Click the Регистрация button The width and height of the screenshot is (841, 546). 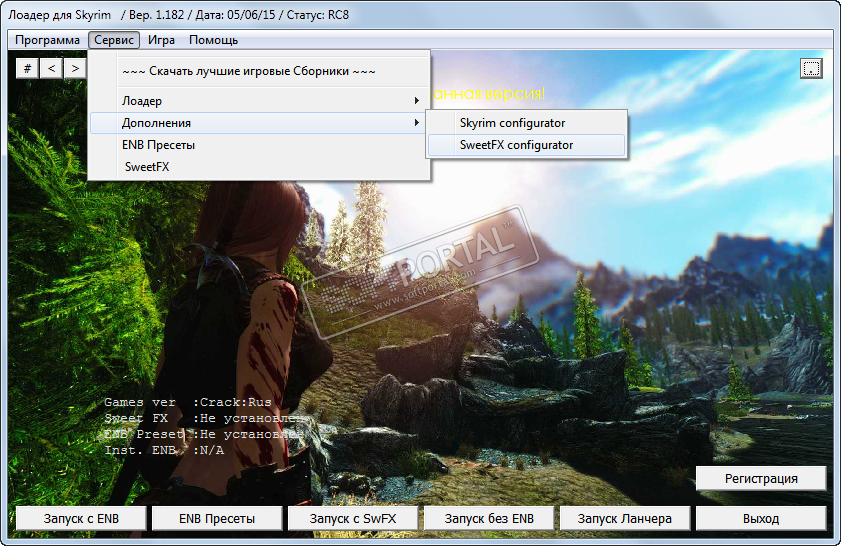pyautogui.click(x=761, y=478)
